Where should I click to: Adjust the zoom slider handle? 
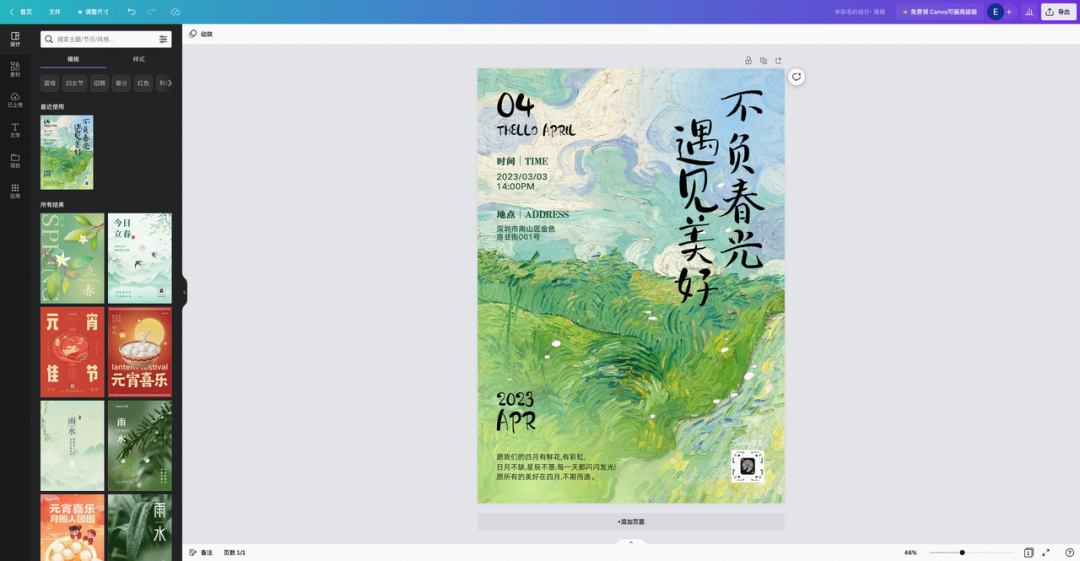coord(962,552)
